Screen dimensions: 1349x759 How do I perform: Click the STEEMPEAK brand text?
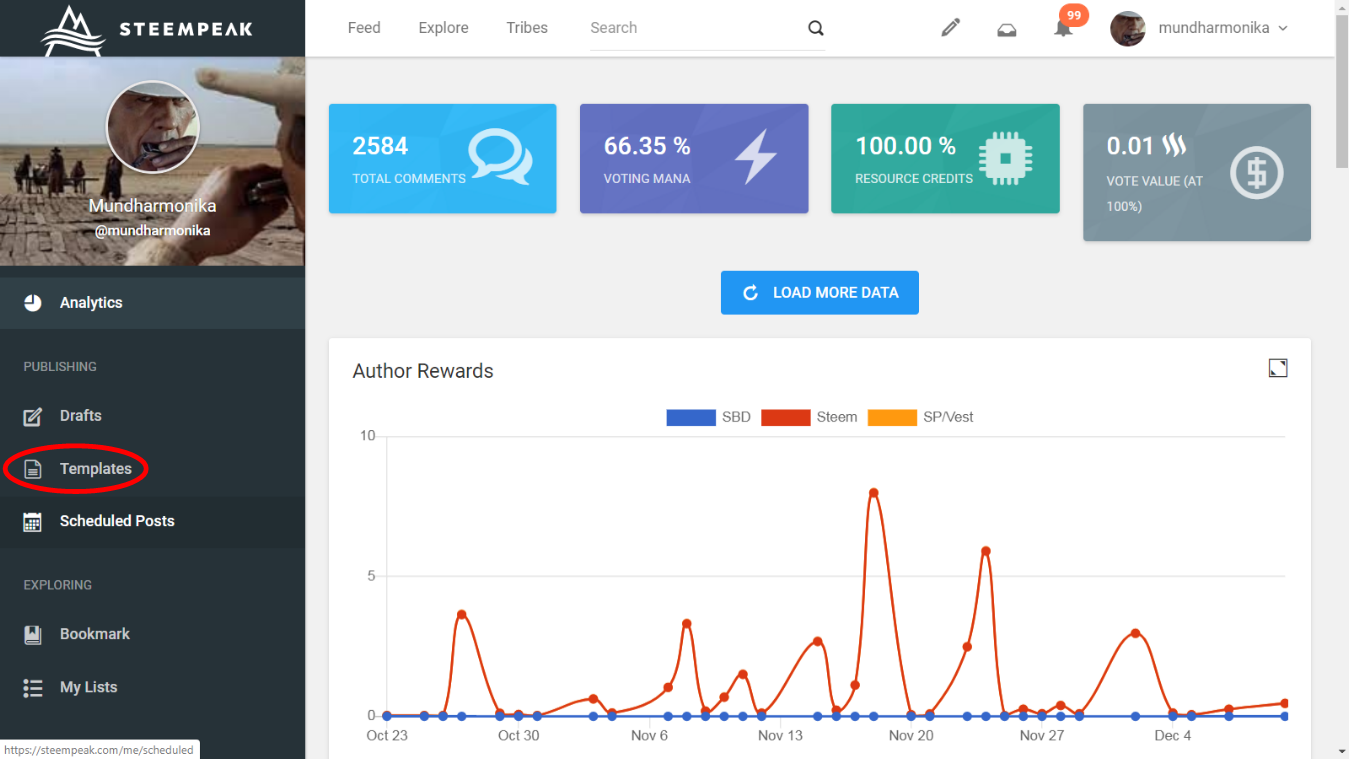tap(186, 29)
